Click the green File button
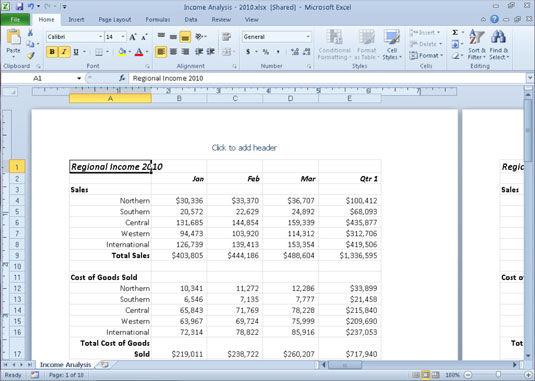 point(15,20)
